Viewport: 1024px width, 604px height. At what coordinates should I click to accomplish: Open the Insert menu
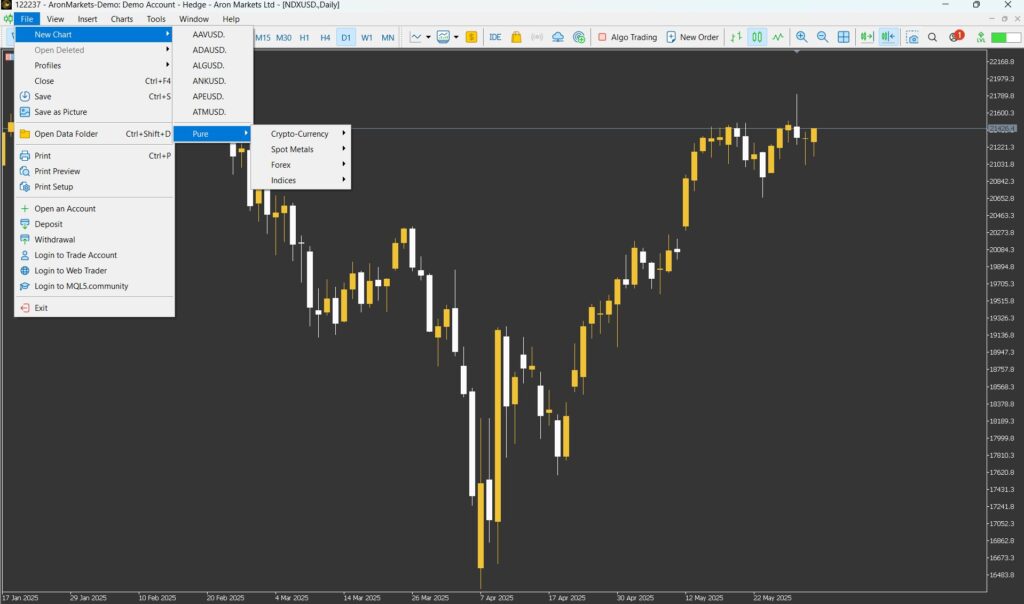[88, 19]
